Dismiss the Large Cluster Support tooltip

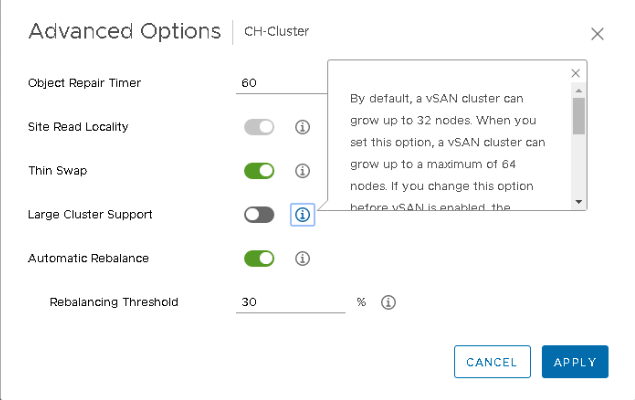tap(575, 73)
